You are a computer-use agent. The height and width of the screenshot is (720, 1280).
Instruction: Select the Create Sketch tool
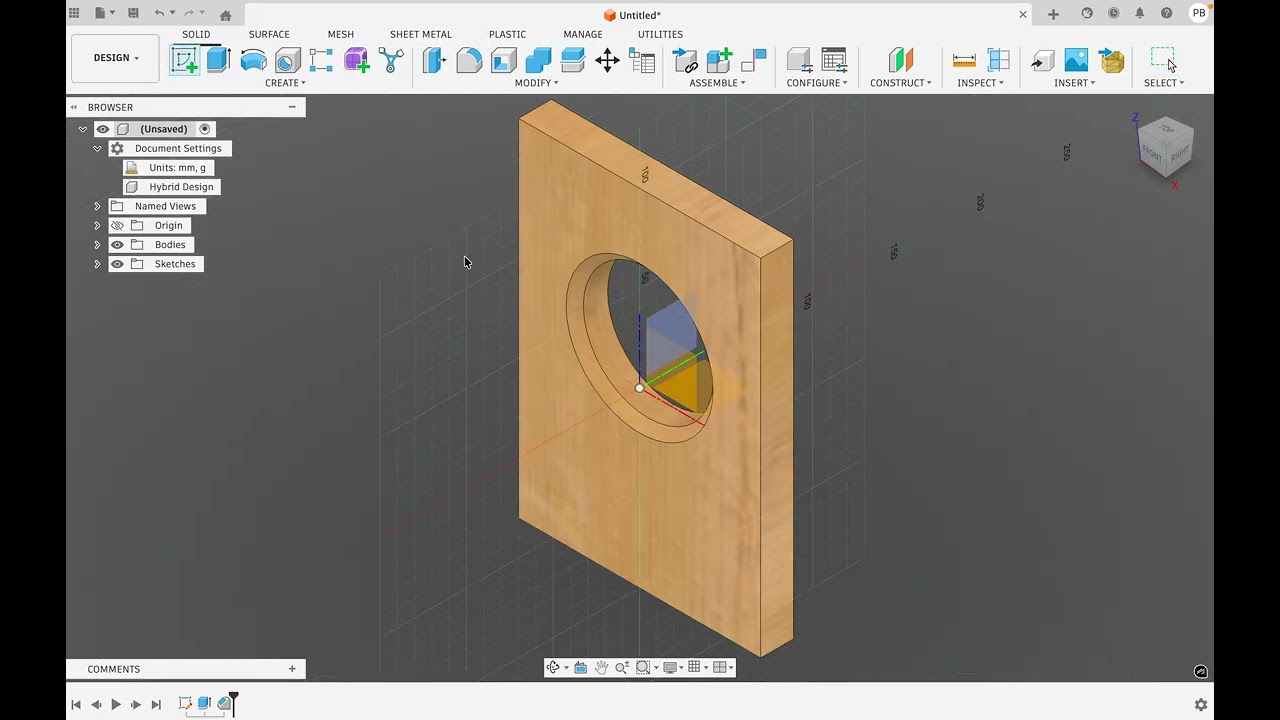pos(185,60)
